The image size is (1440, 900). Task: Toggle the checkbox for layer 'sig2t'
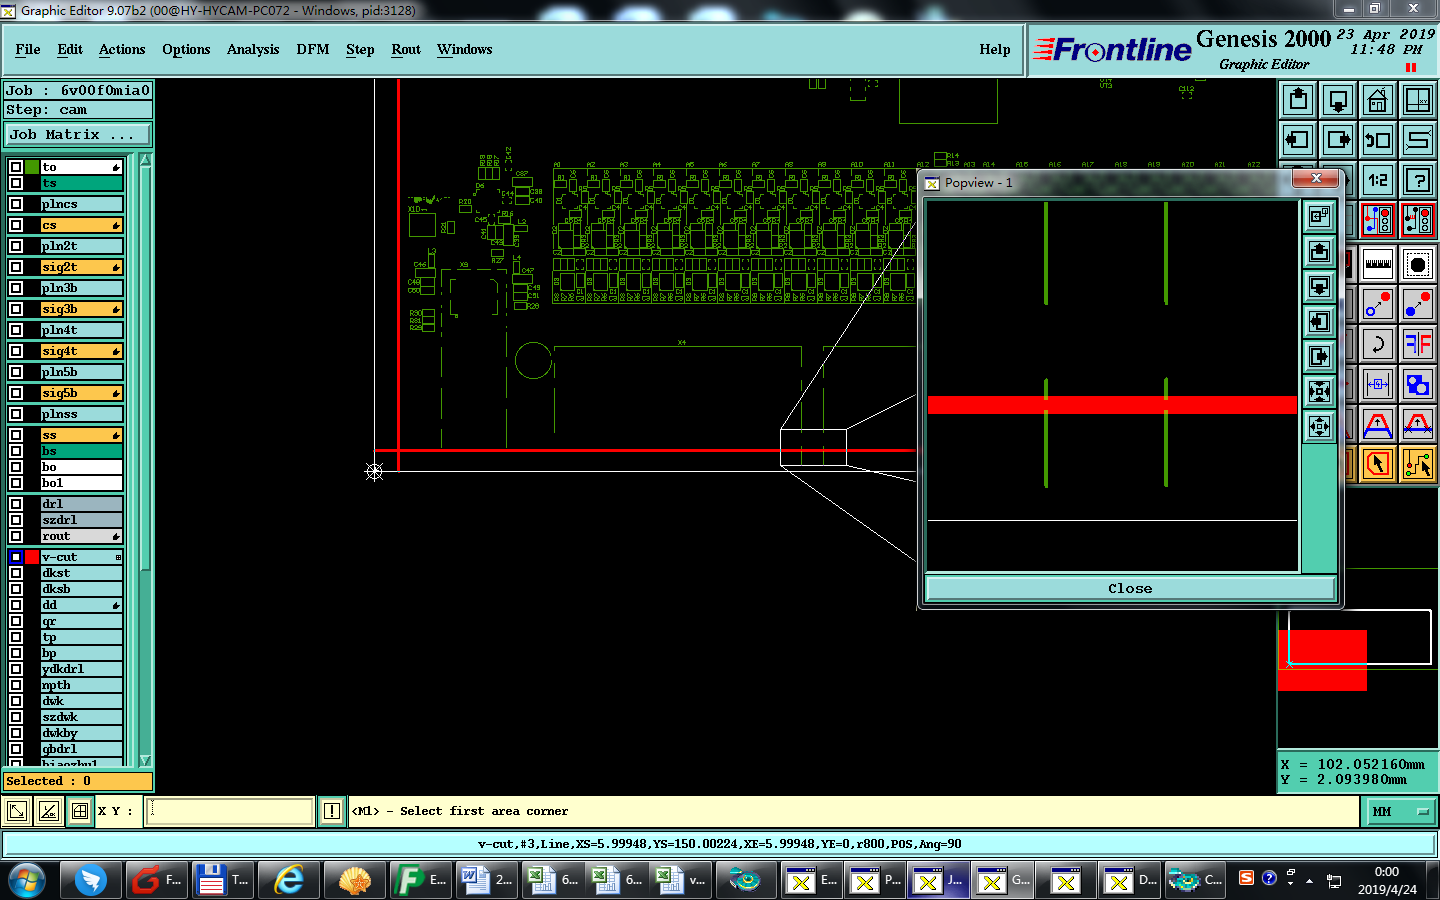tap(16, 267)
